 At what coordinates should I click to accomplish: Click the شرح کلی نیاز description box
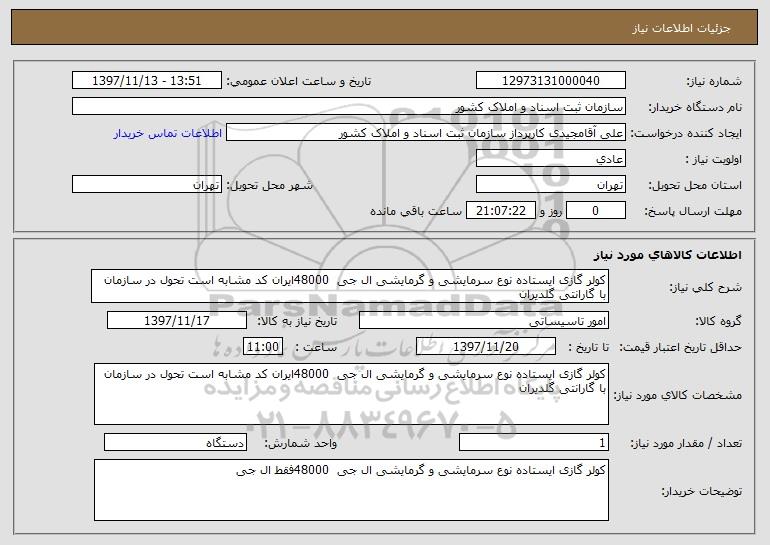tap(350, 286)
